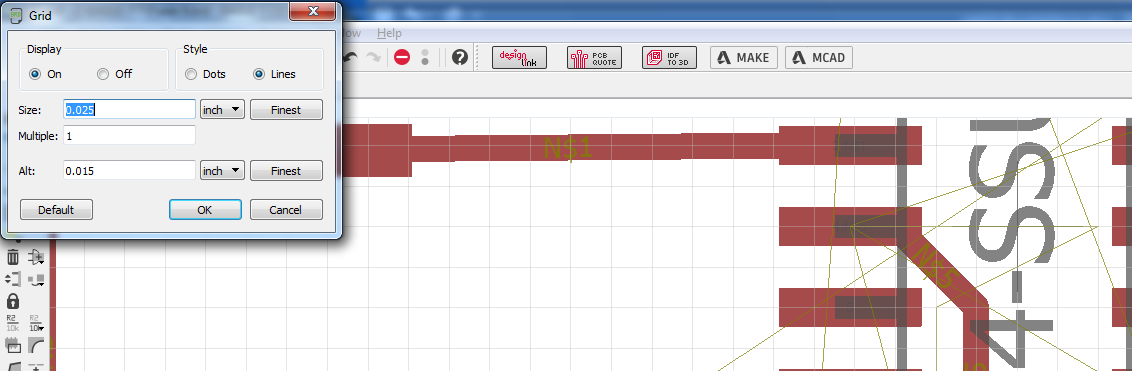The height and width of the screenshot is (371, 1132).
Task: Click the Go traffic-light icon
Action: coord(425,58)
